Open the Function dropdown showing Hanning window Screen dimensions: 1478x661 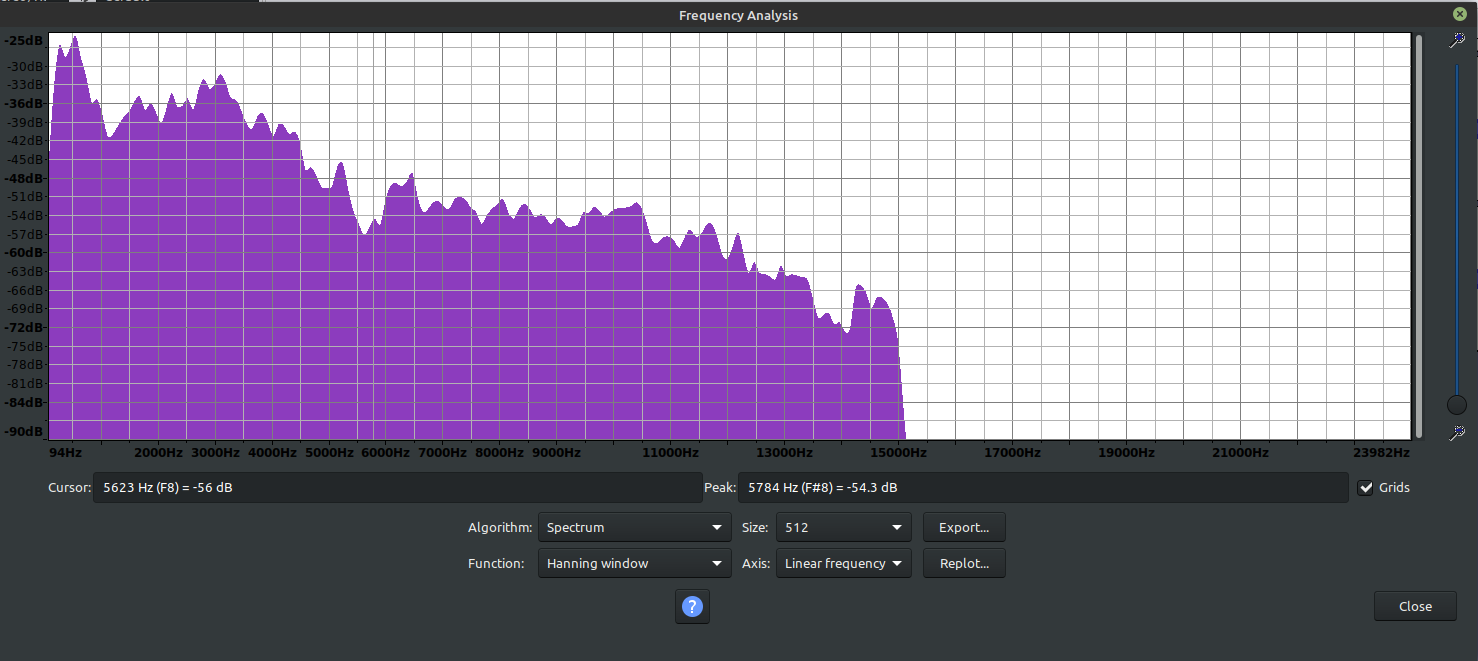pos(635,563)
